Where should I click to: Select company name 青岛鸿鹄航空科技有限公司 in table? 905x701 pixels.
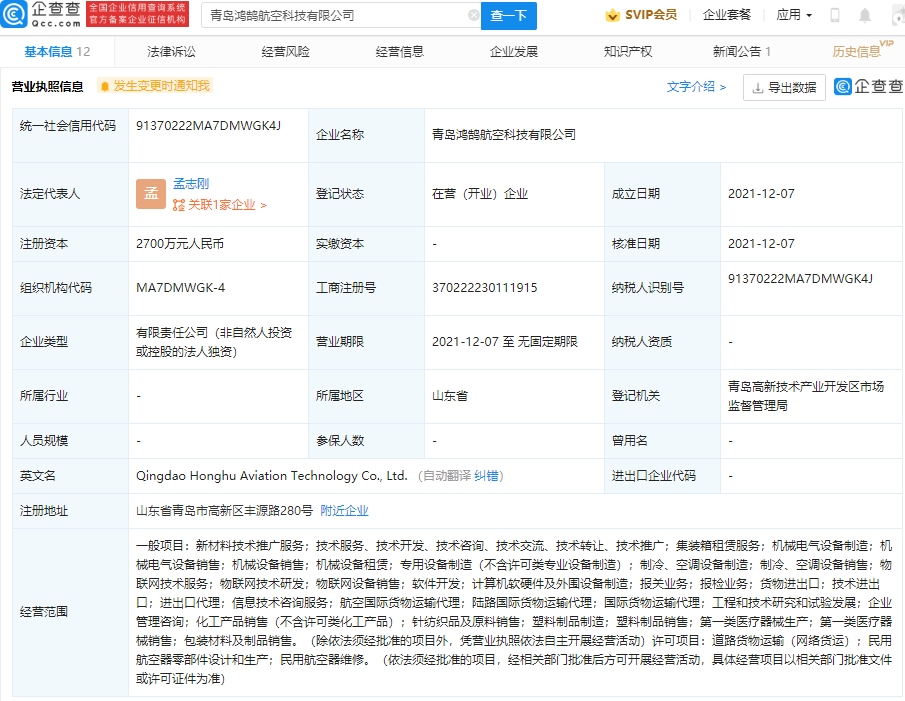504,135
